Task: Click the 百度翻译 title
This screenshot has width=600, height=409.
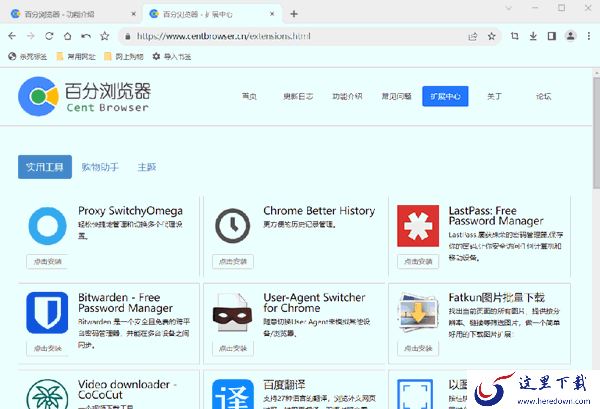Action: pos(284,385)
